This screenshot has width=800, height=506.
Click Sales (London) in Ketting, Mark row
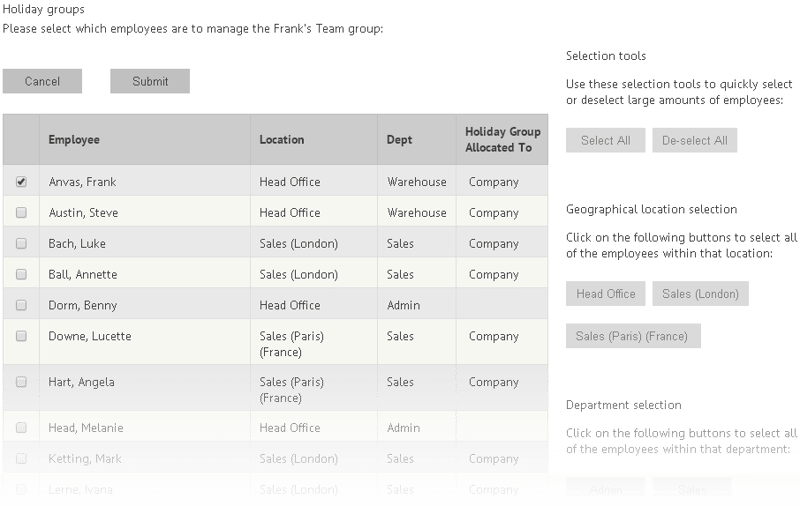(x=298, y=459)
